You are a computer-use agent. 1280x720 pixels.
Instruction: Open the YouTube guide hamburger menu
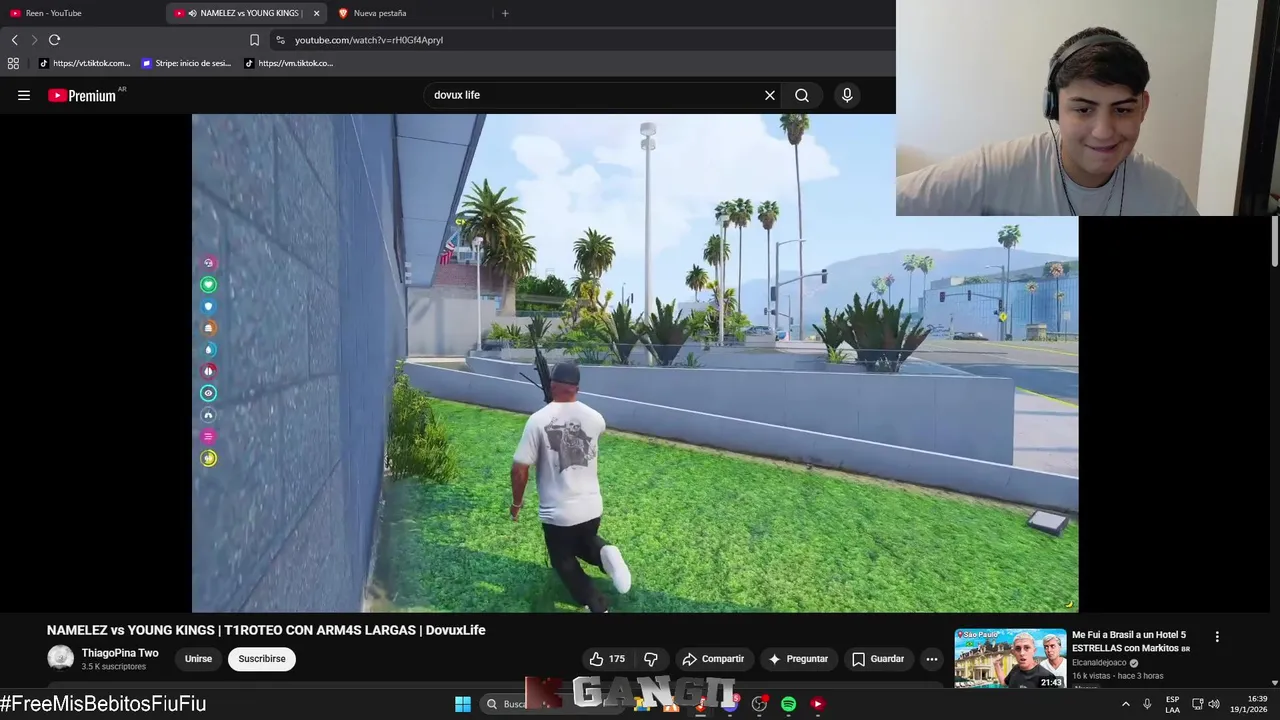click(24, 95)
